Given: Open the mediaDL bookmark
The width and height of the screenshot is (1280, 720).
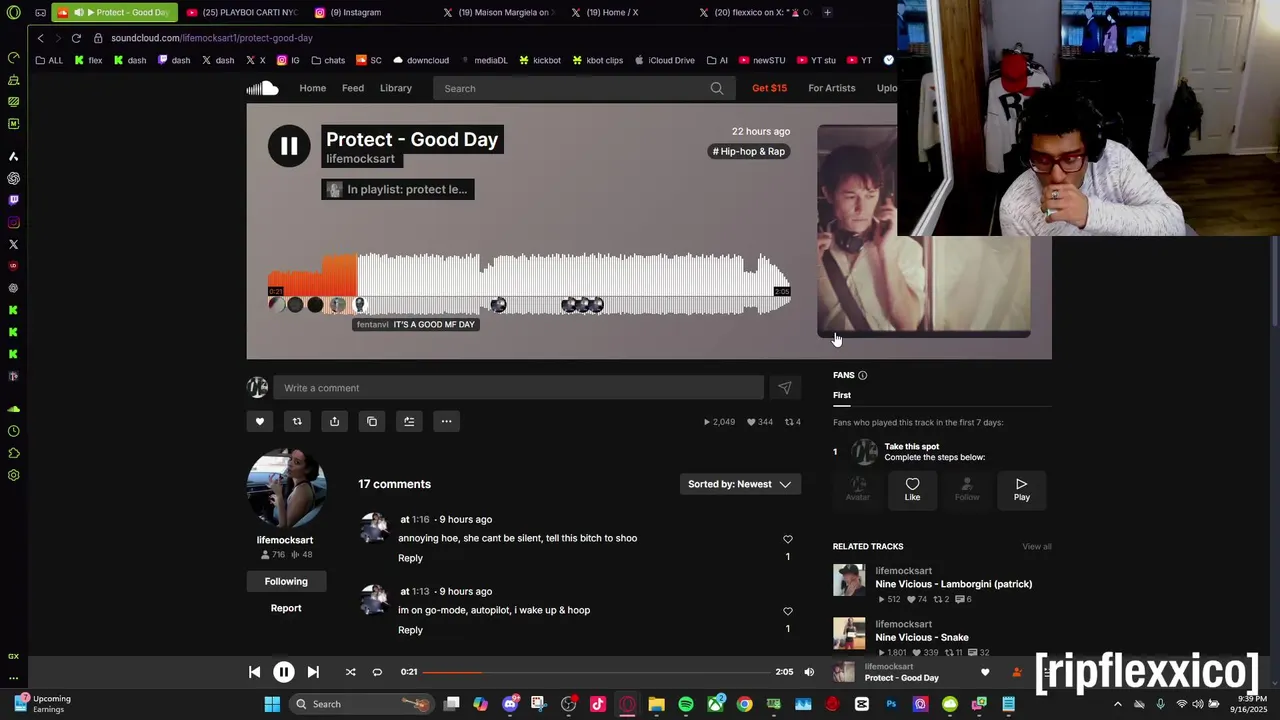Looking at the screenshot, I should coord(483,60).
